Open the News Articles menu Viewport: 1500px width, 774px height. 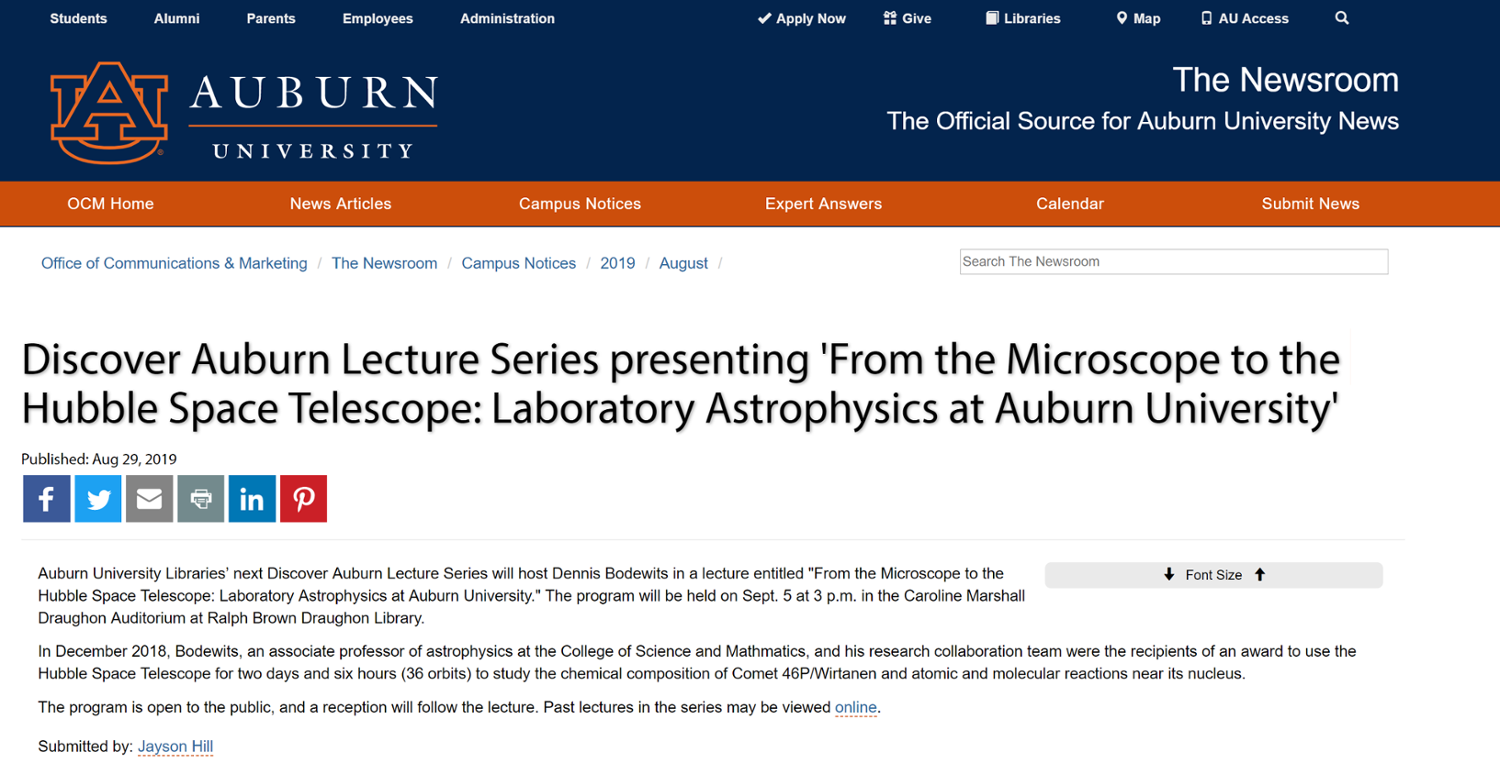[340, 204]
